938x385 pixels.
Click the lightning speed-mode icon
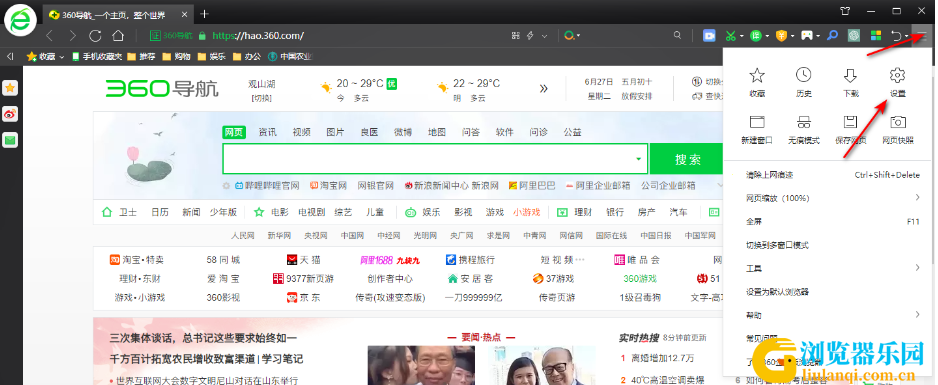tap(530, 36)
